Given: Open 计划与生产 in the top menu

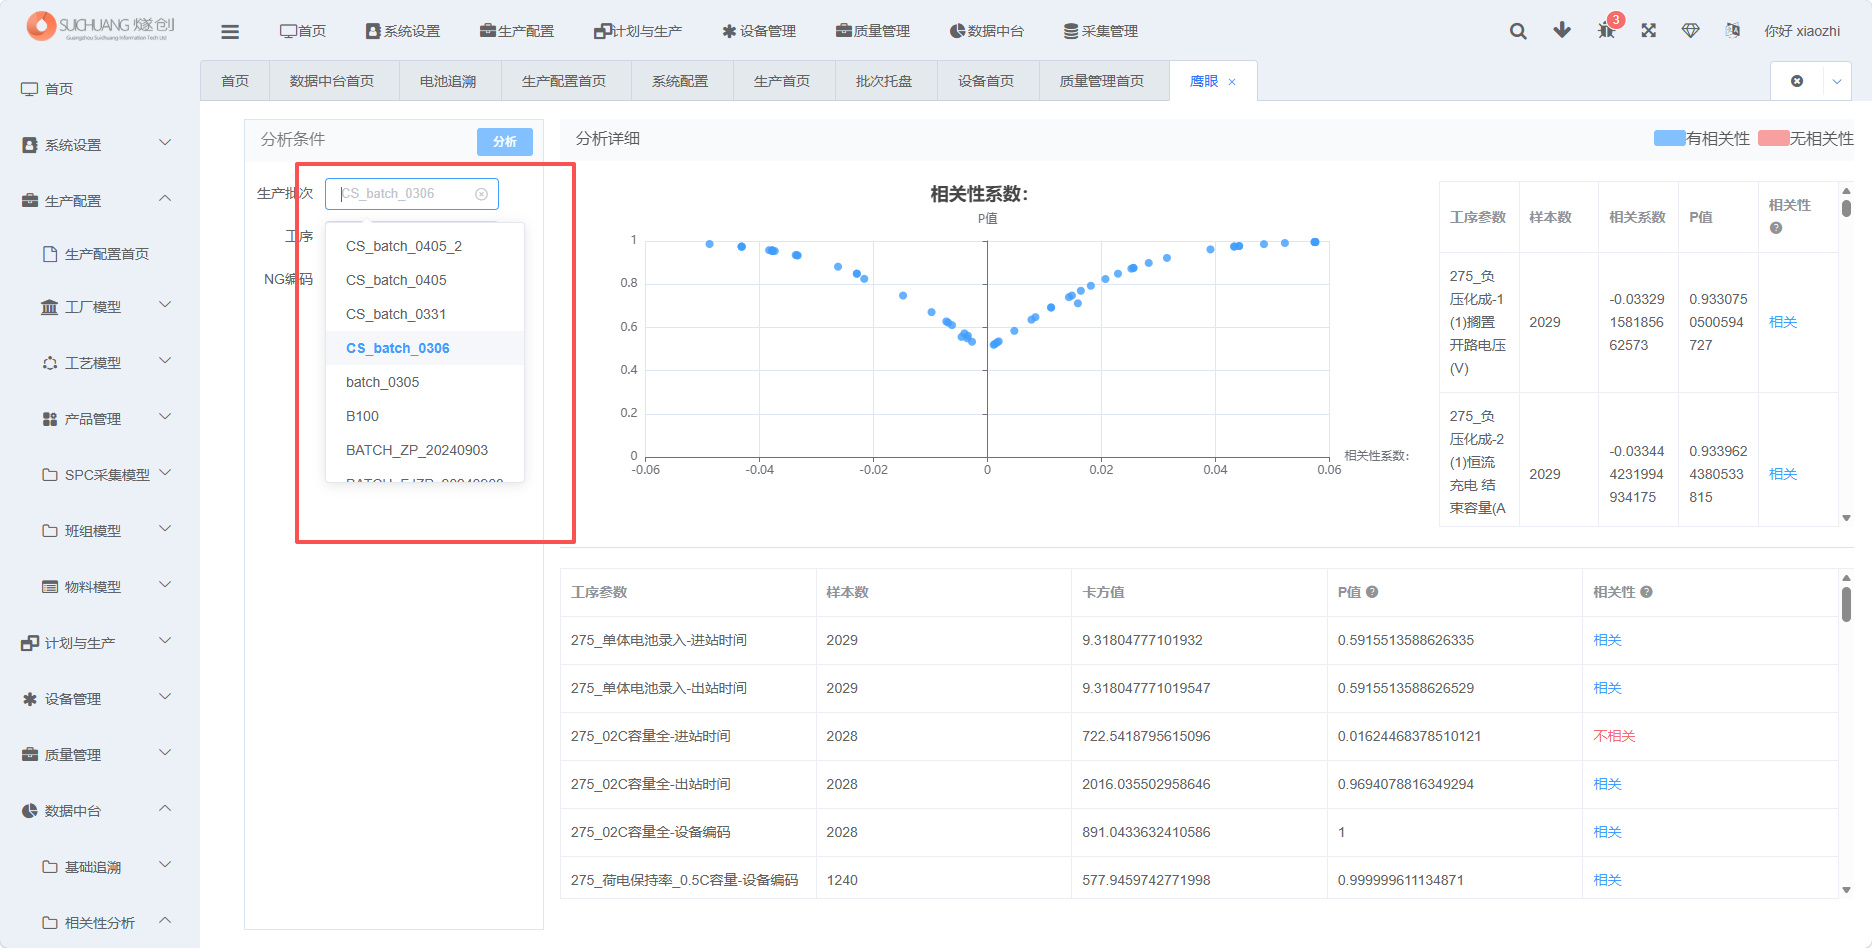Looking at the screenshot, I should click(x=637, y=31).
